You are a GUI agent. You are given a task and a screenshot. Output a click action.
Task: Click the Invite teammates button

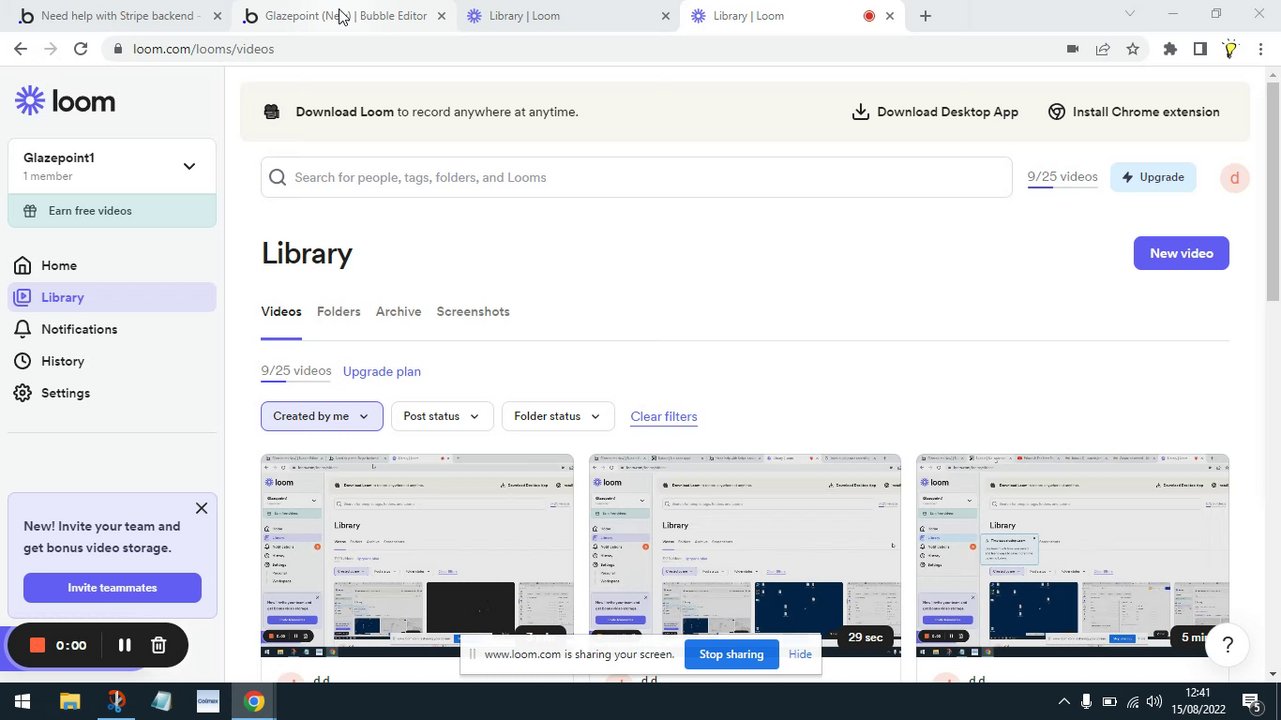click(112, 587)
